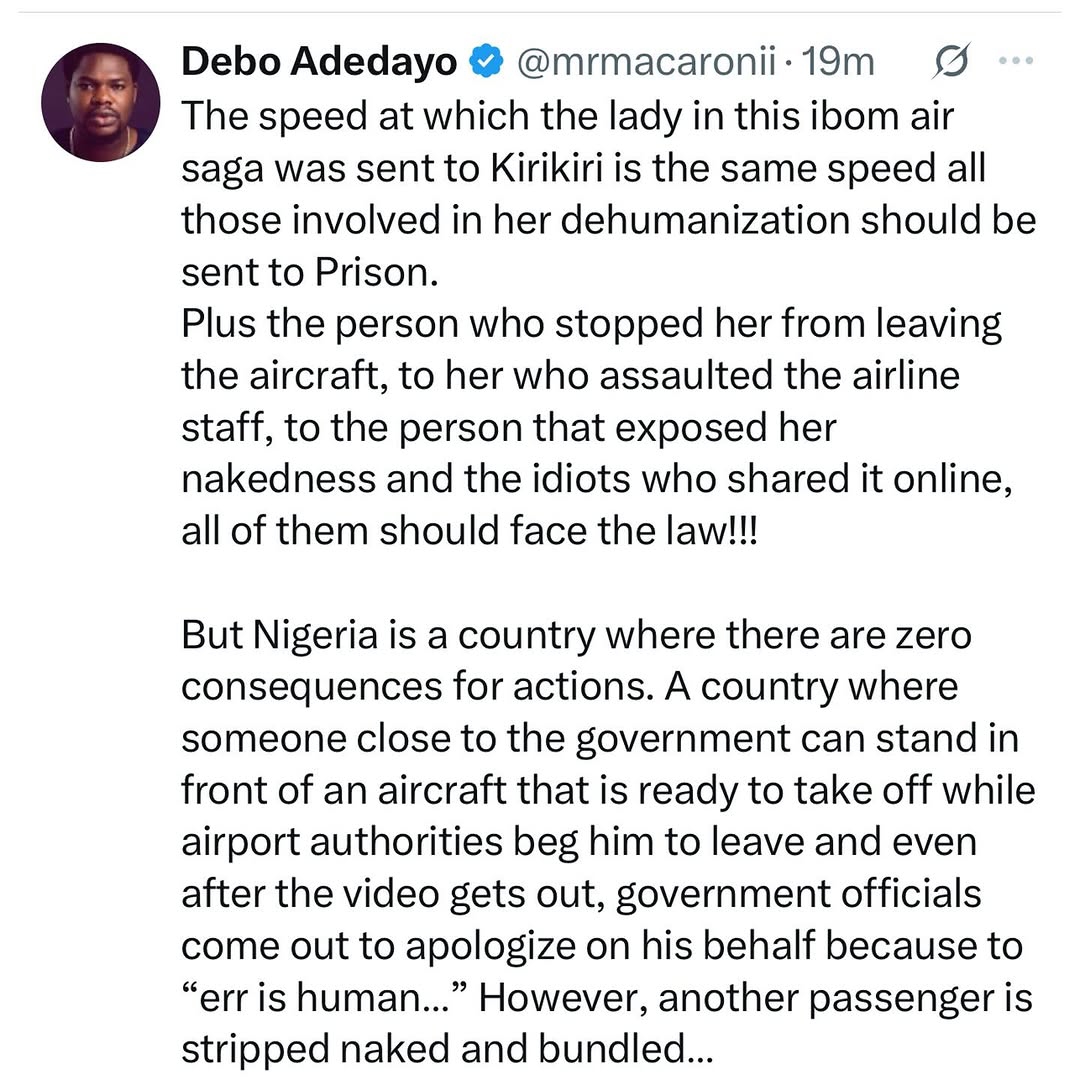Click the line starting "consequences for actions"
This screenshot has height=1080, width=1080.
point(570,687)
